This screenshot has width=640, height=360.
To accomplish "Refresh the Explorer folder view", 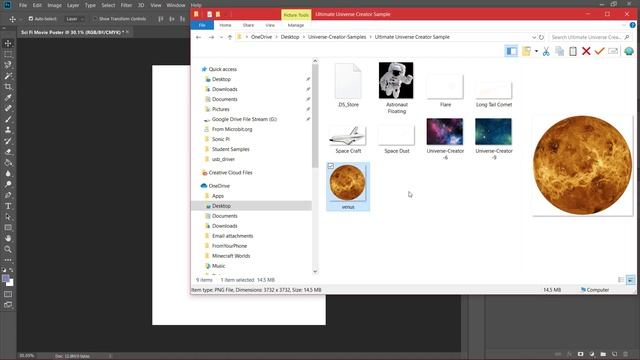I will 541,37.
